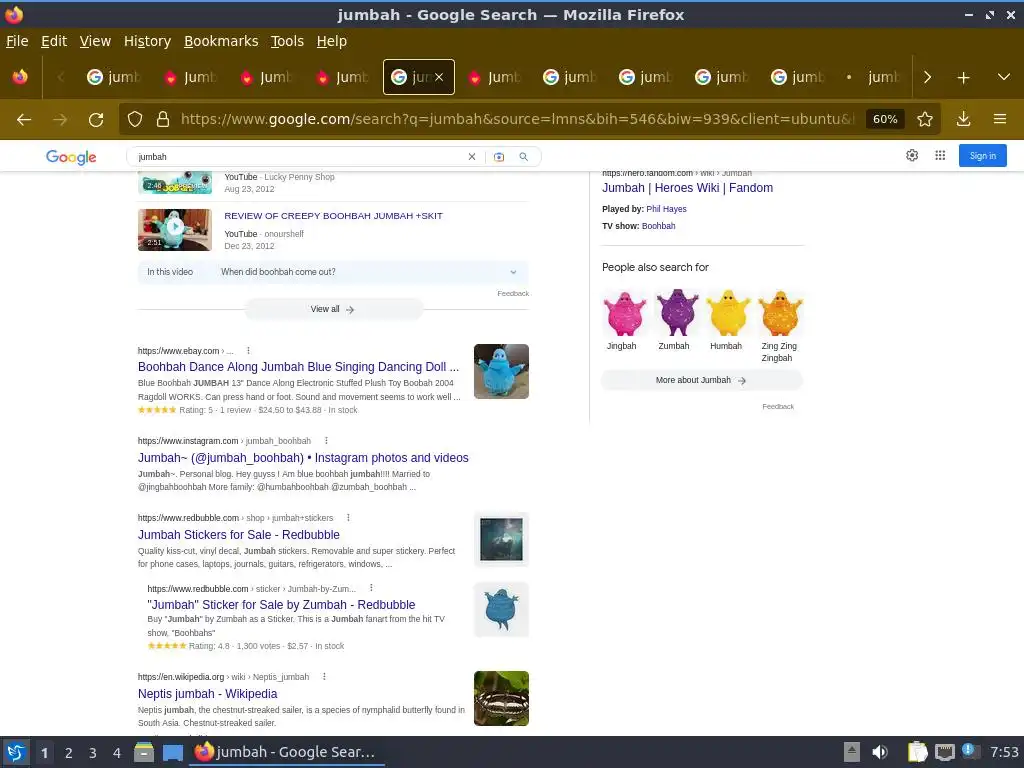Screen dimensions: 1024x768
Task: Open the Tools menu
Action: (287, 41)
